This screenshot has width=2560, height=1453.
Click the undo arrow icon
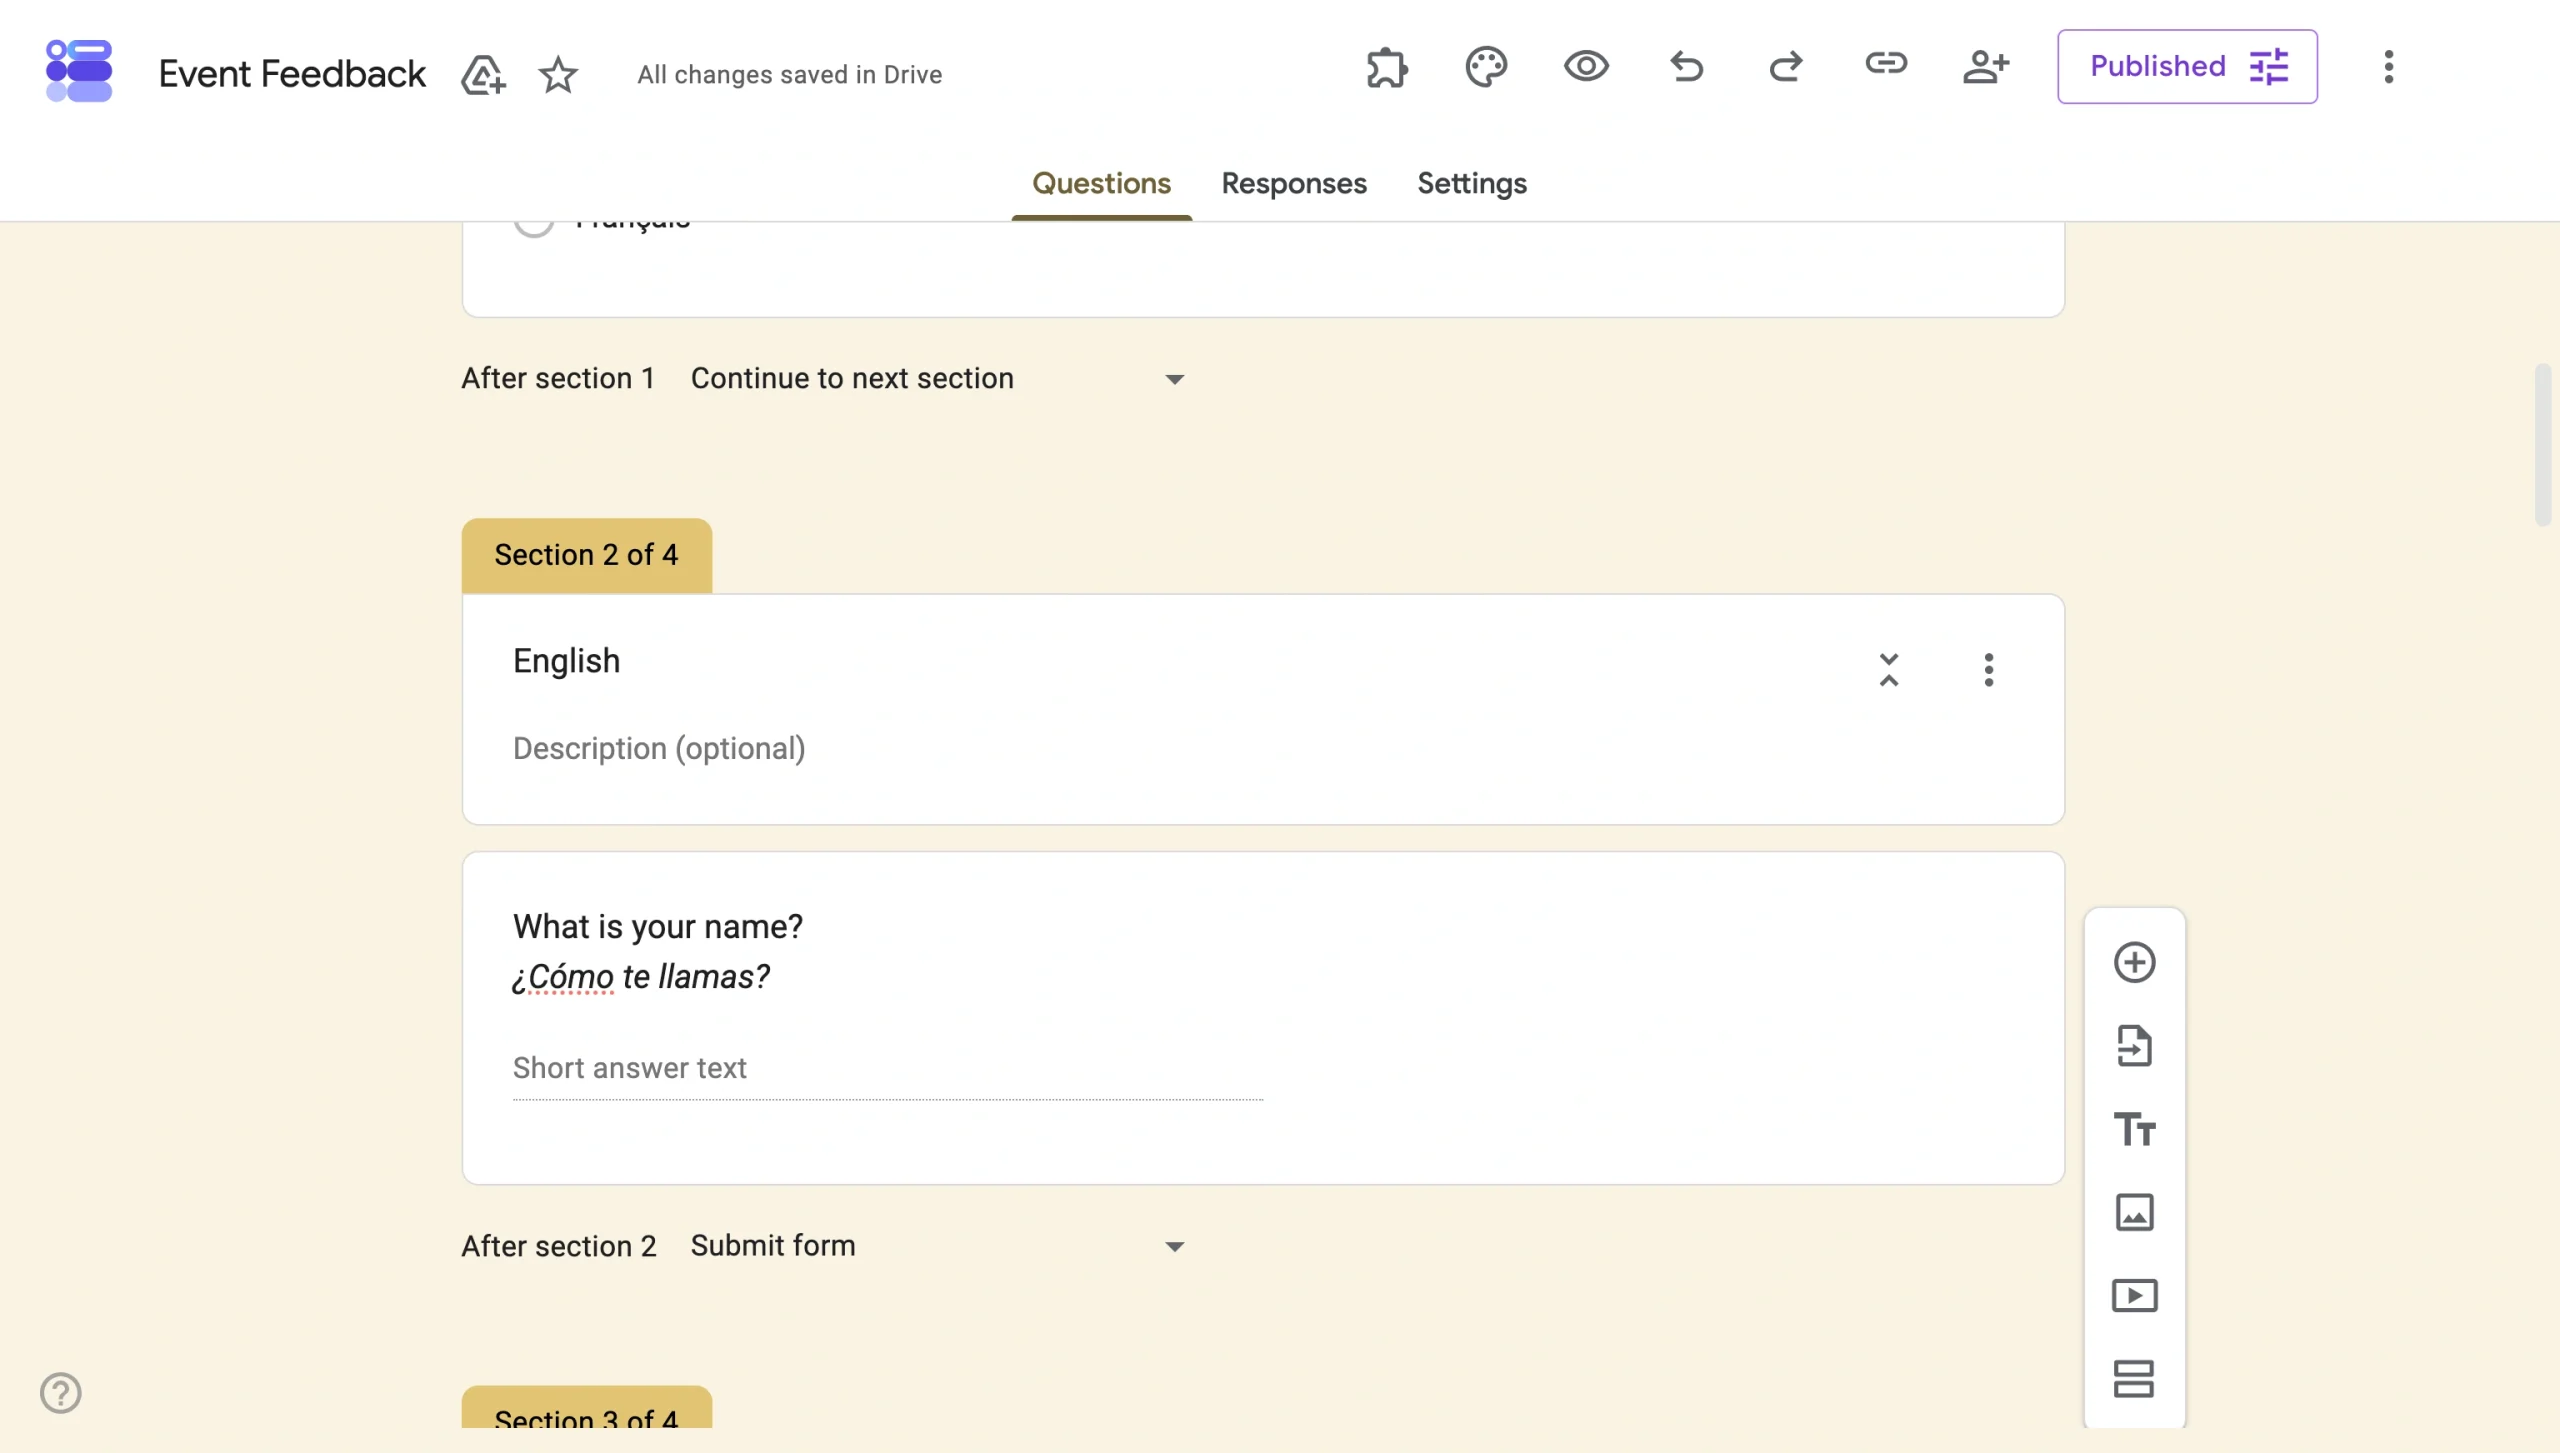[x=1686, y=67]
